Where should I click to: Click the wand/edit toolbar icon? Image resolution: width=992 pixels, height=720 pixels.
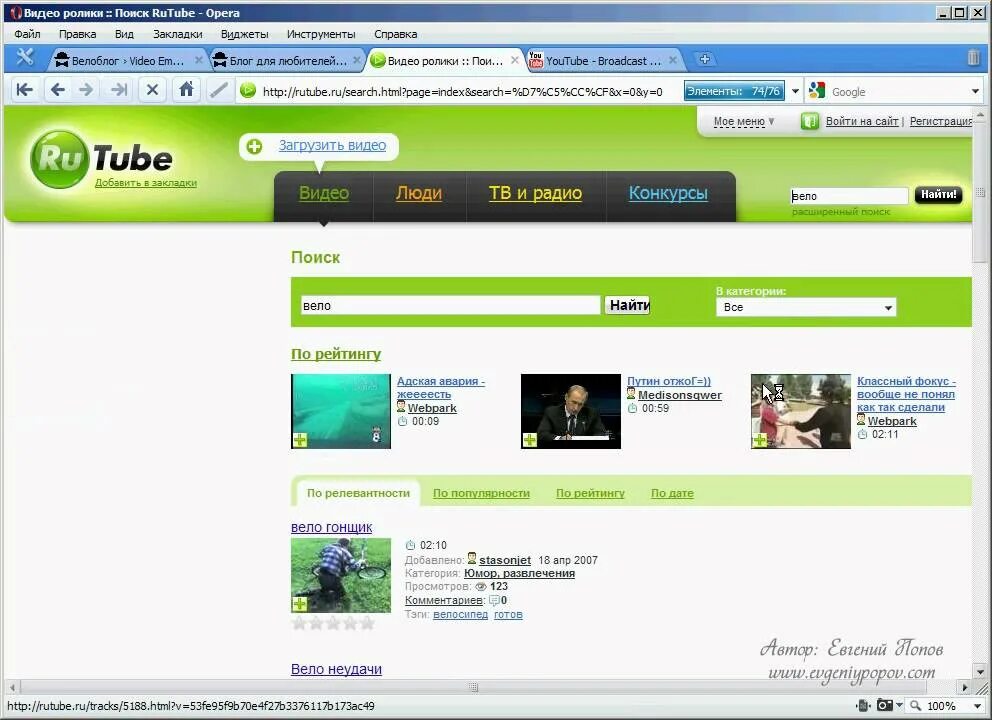(219, 90)
